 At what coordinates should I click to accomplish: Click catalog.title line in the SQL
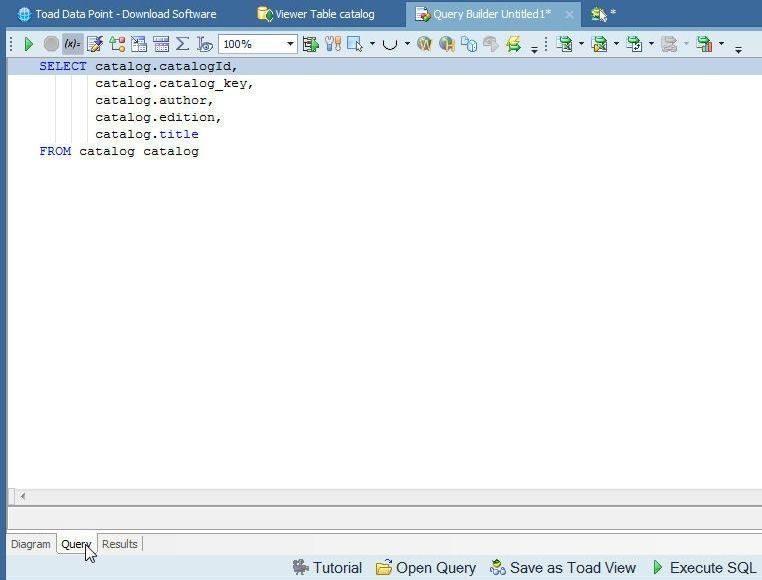[x=147, y=134]
